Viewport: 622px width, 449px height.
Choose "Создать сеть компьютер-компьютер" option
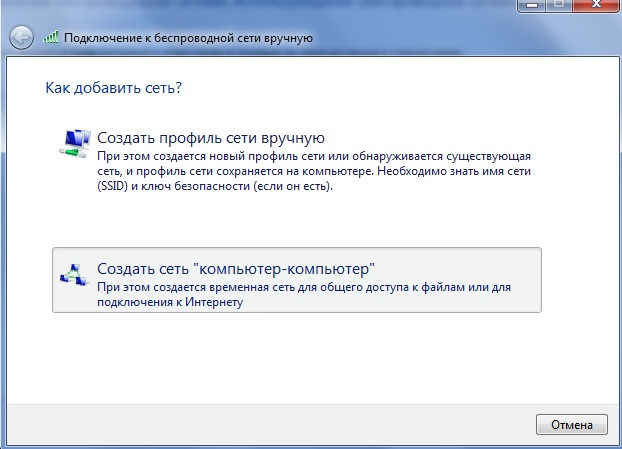point(297,280)
